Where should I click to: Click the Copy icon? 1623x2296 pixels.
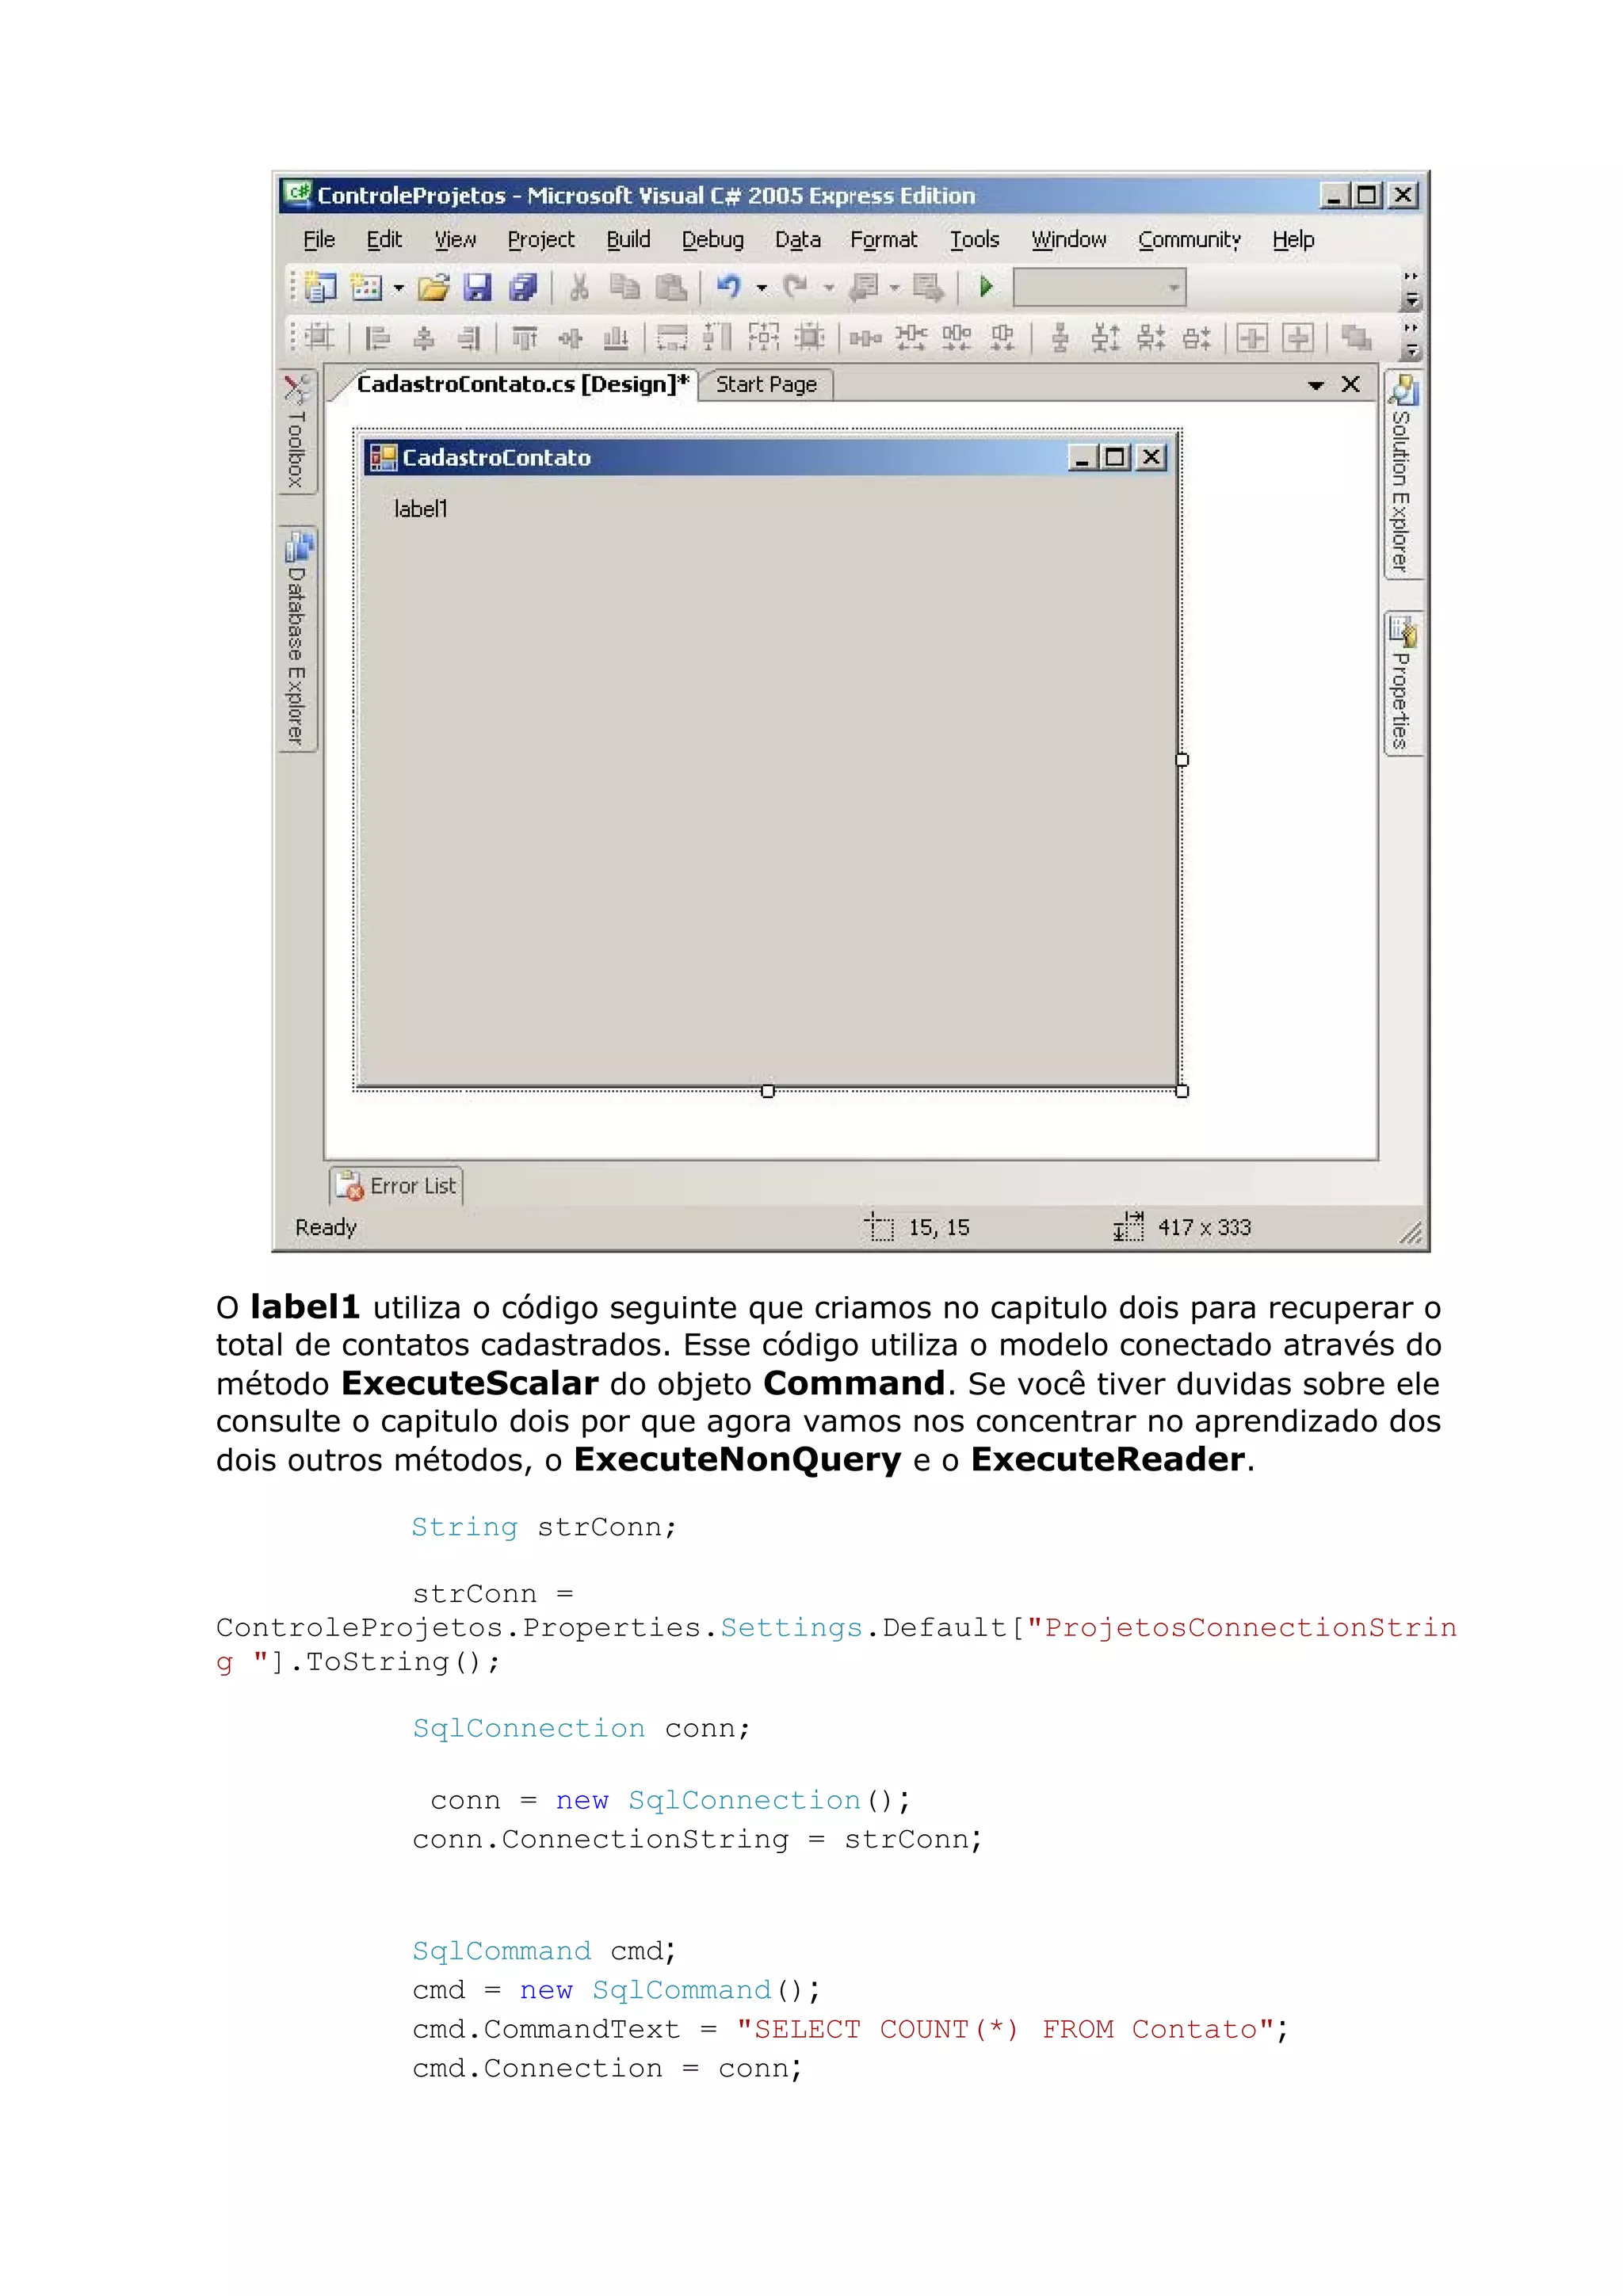(x=625, y=288)
